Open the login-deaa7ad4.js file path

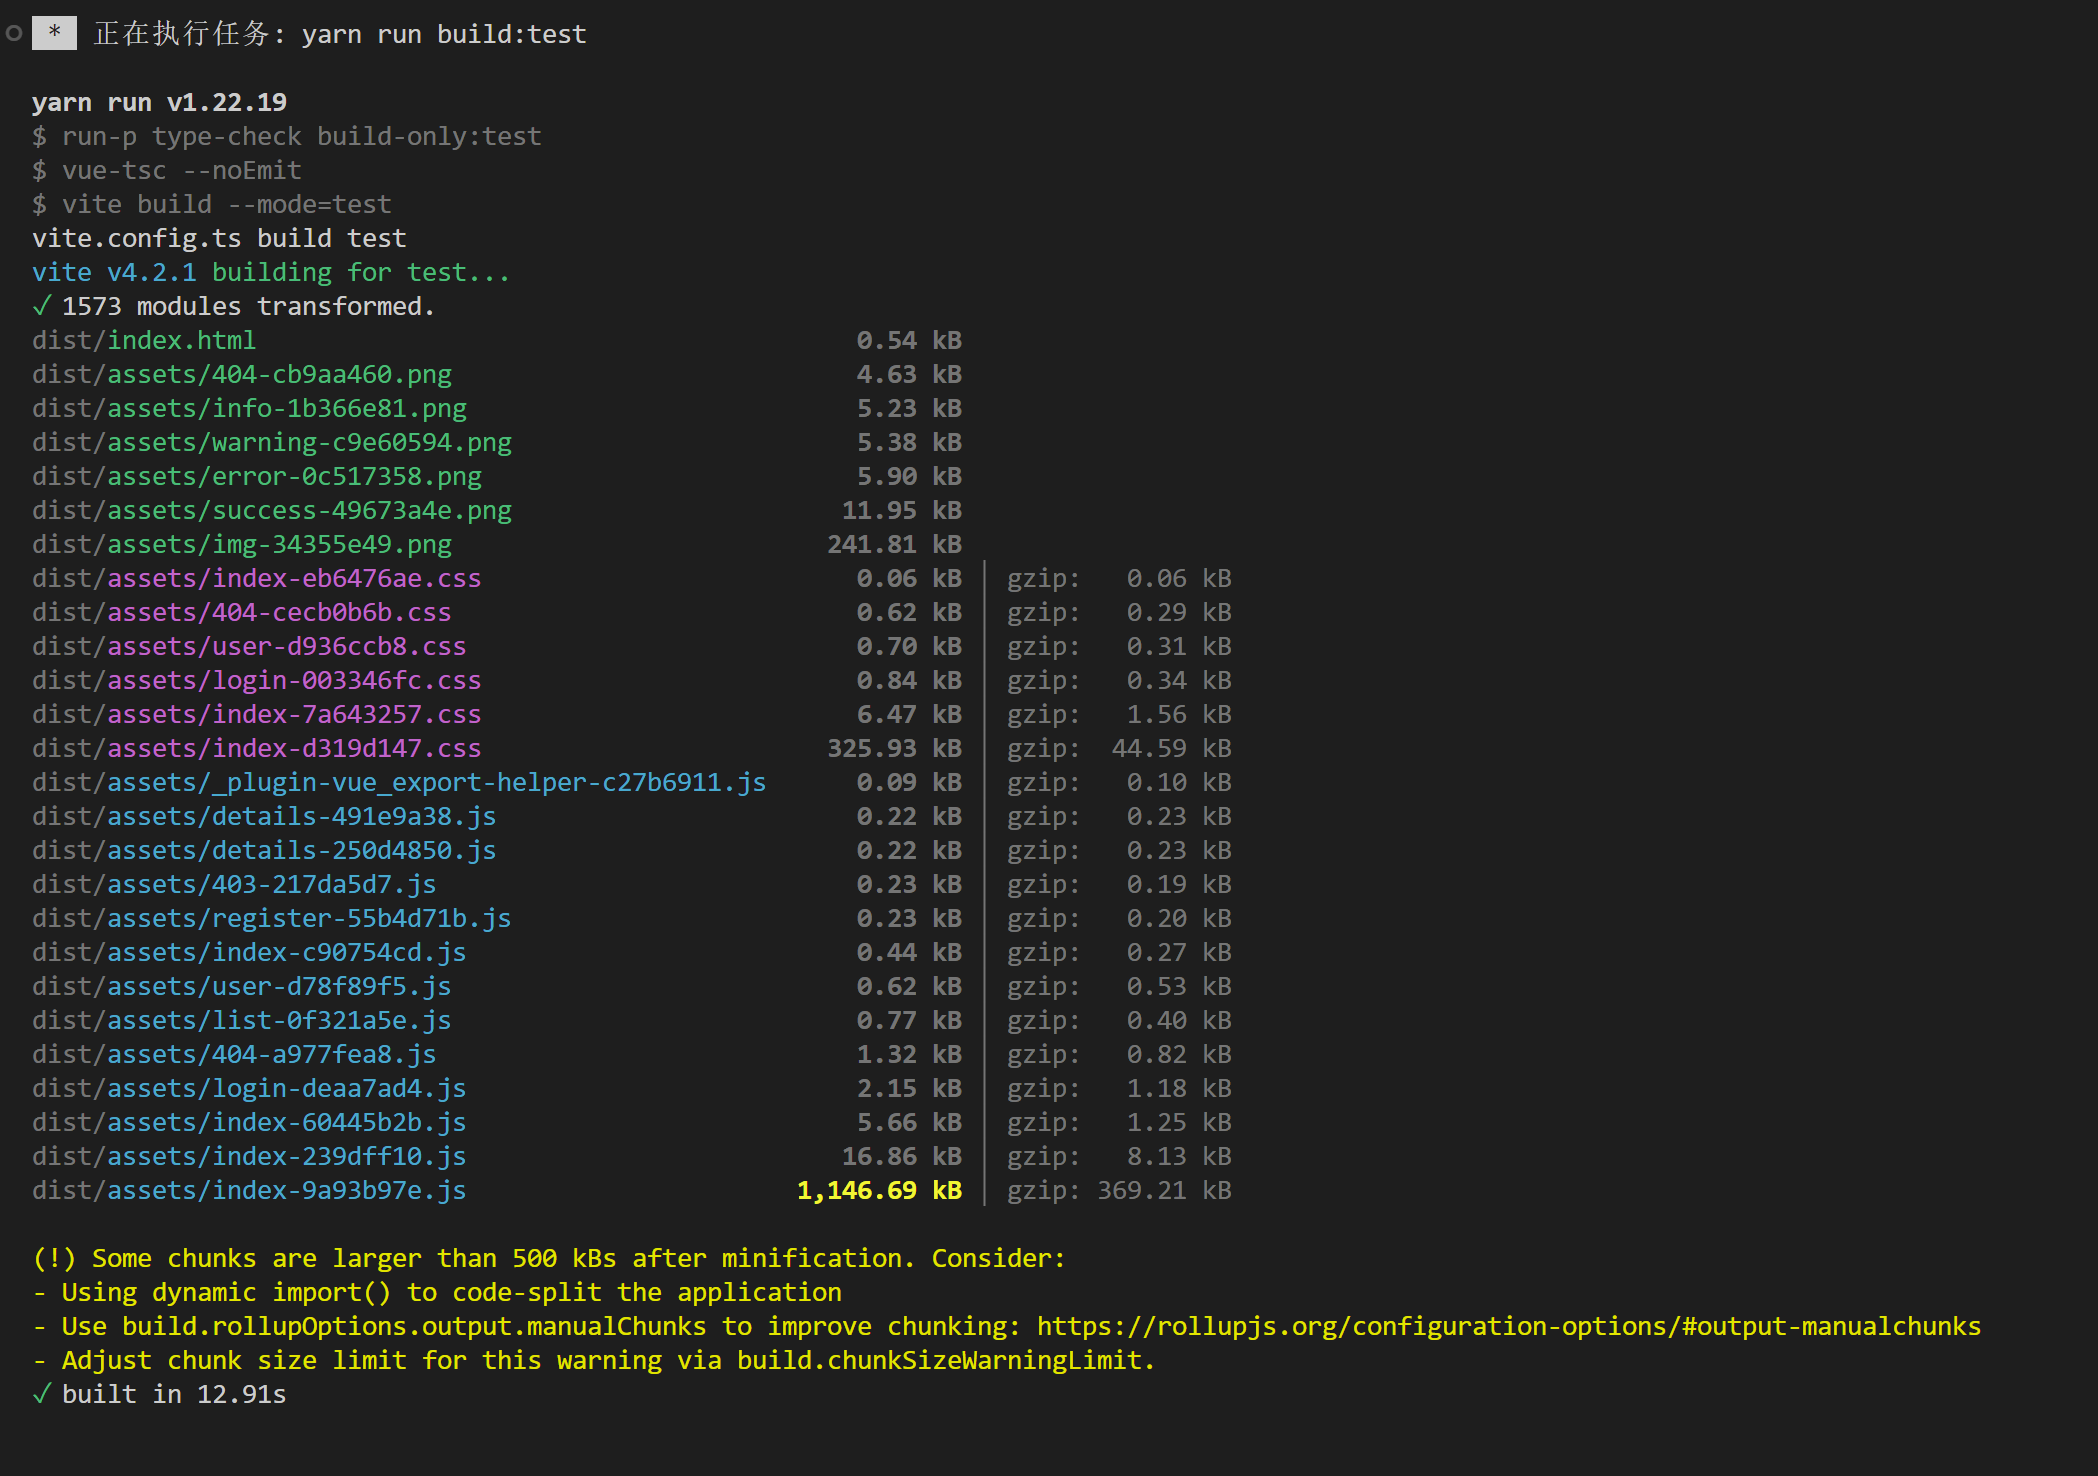tap(249, 1088)
